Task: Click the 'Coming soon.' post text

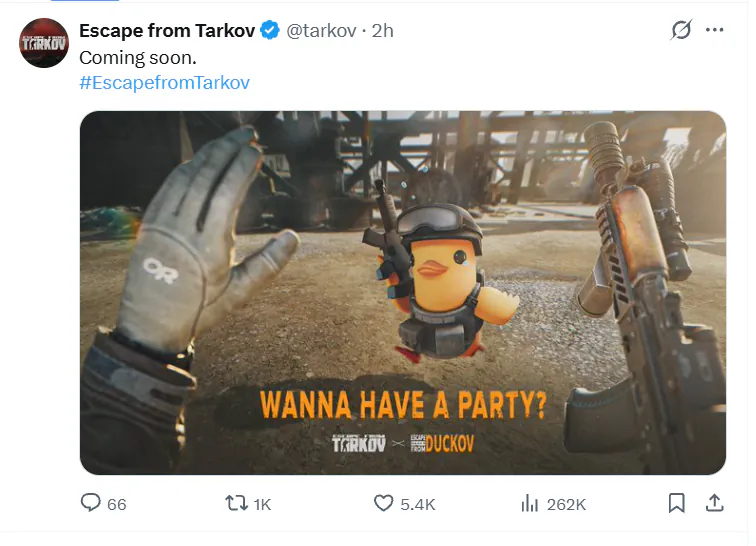Action: pos(138,57)
